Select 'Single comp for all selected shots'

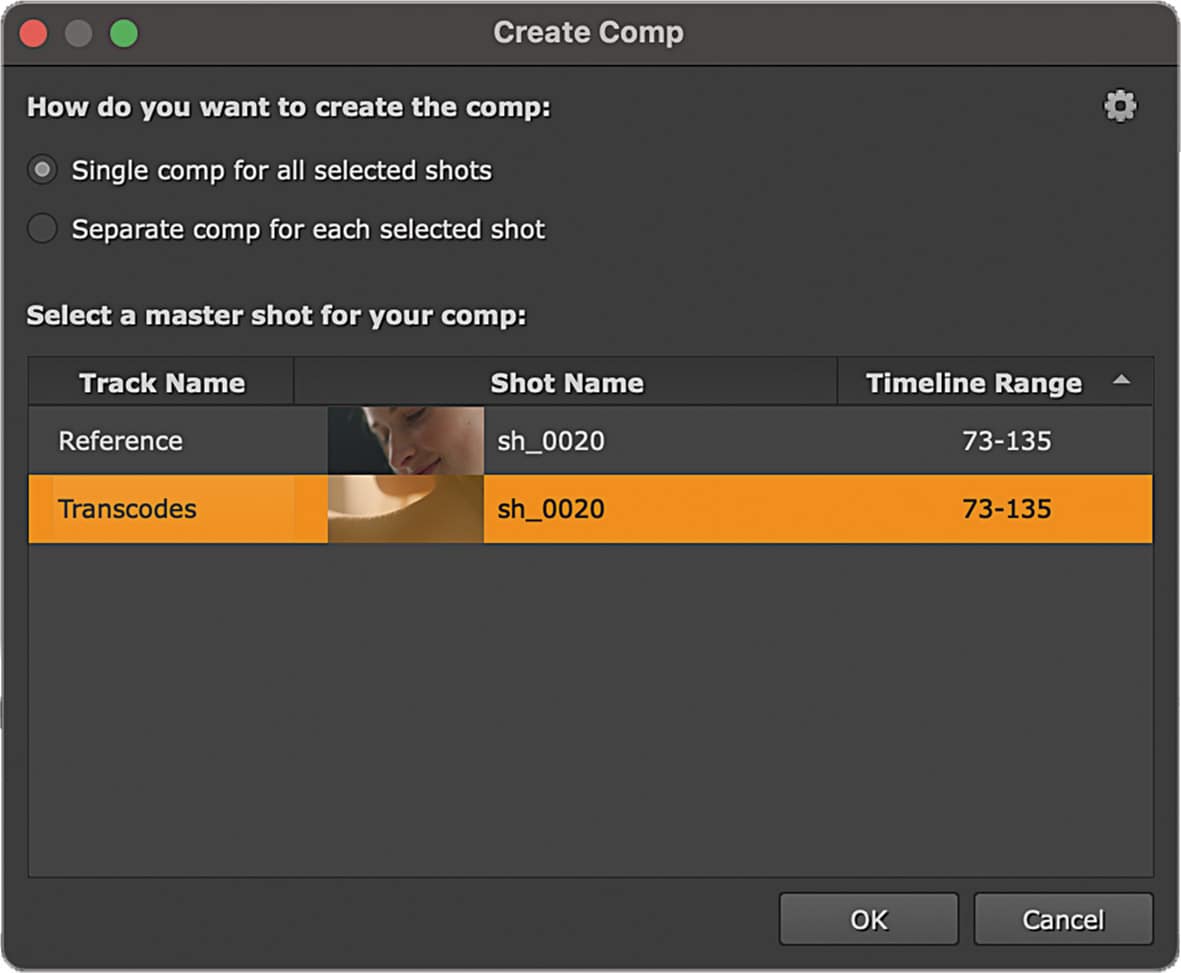(x=42, y=170)
